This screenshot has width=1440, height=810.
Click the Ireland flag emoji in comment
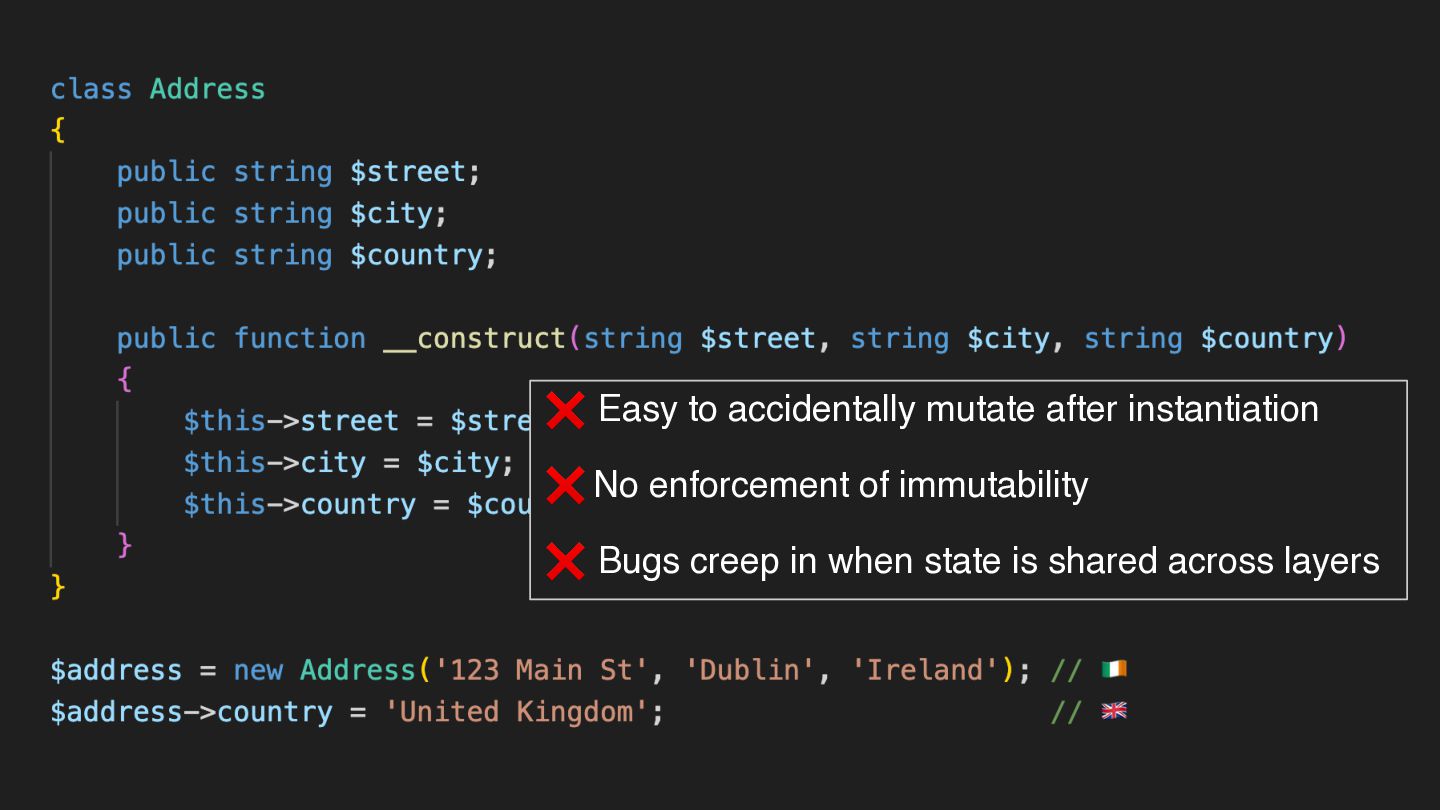(x=1114, y=669)
